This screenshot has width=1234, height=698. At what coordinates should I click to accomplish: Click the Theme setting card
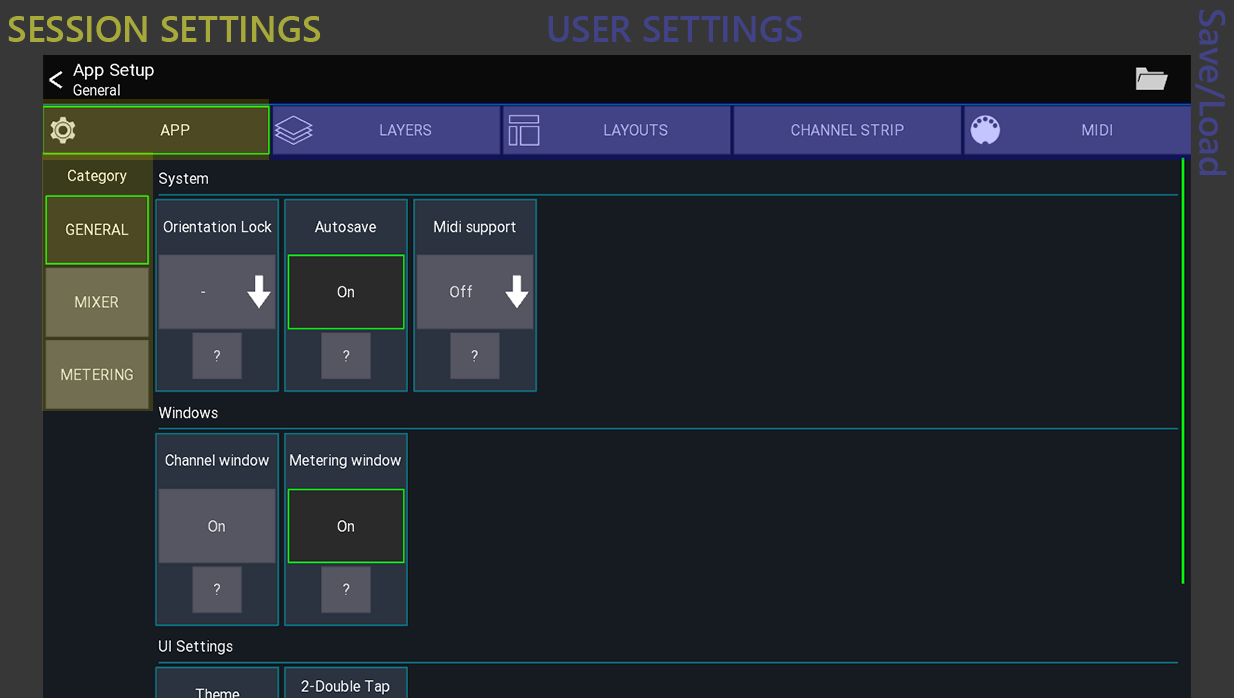tap(217, 683)
